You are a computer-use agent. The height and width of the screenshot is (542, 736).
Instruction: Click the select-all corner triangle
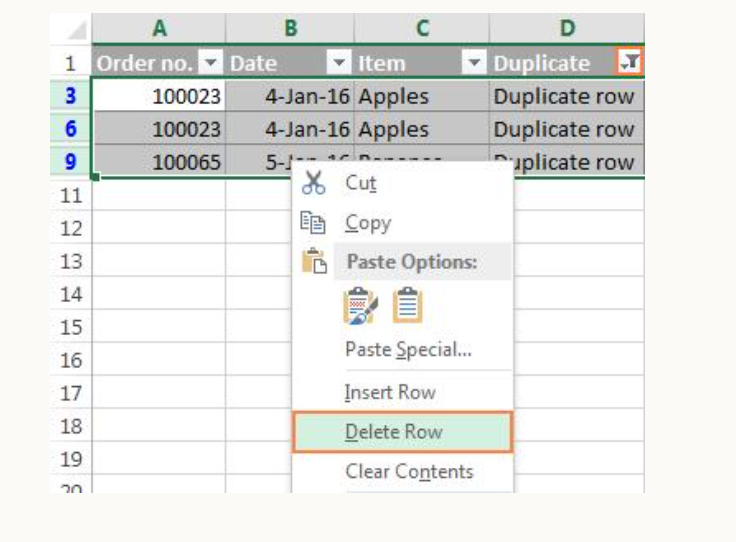coord(77,30)
